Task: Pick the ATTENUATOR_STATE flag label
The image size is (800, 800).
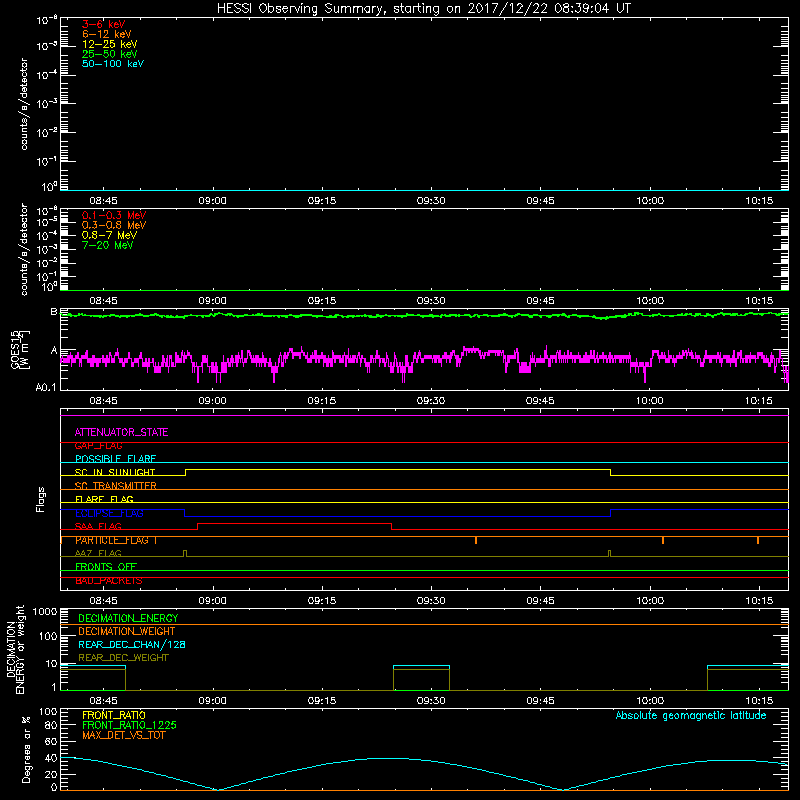Action: click(121, 432)
